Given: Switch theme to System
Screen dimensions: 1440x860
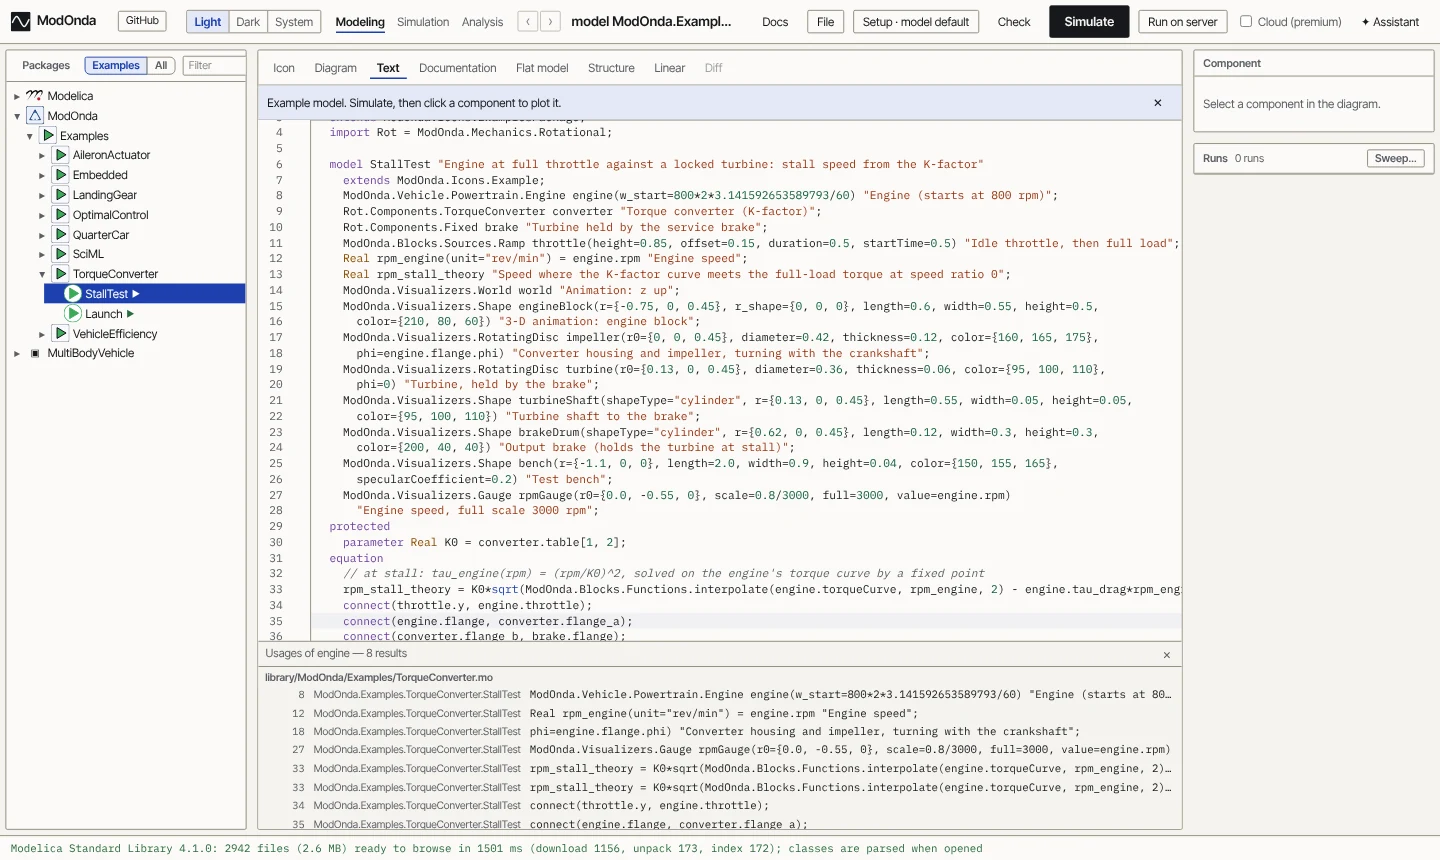Looking at the screenshot, I should tap(294, 22).
